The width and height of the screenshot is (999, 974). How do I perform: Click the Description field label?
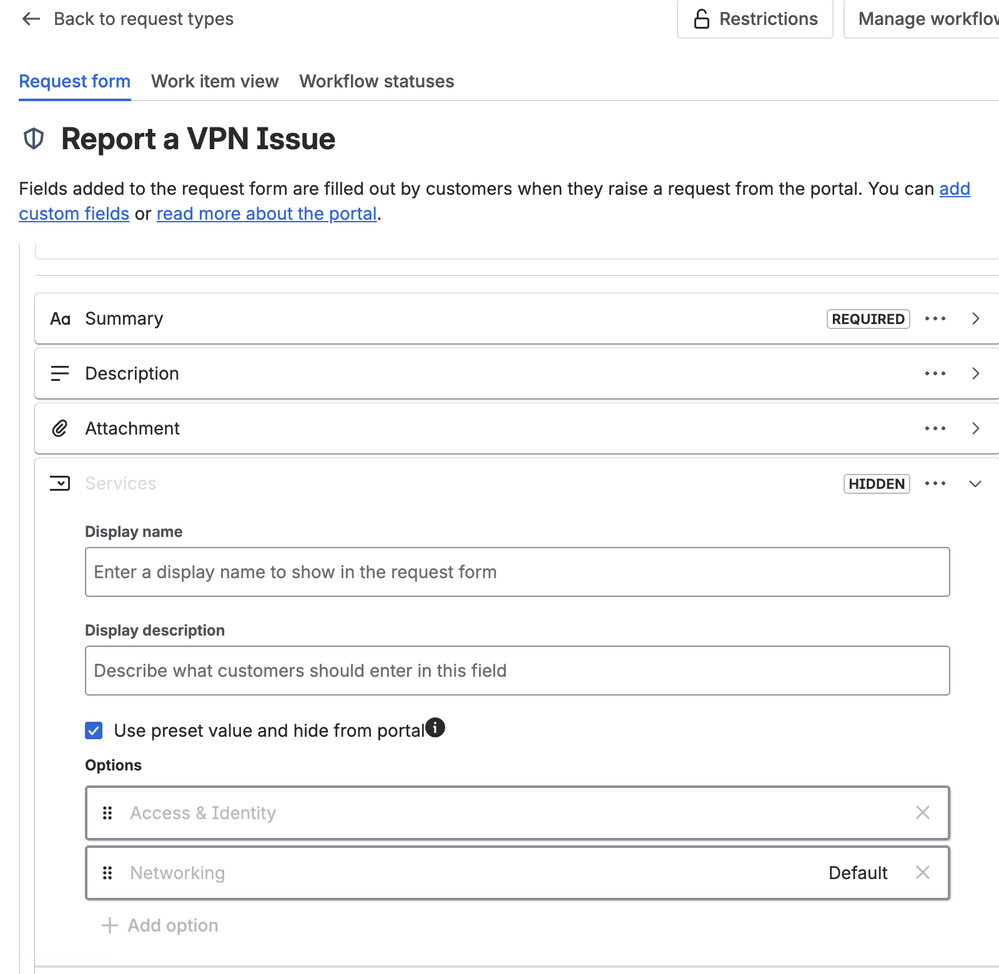(x=132, y=373)
